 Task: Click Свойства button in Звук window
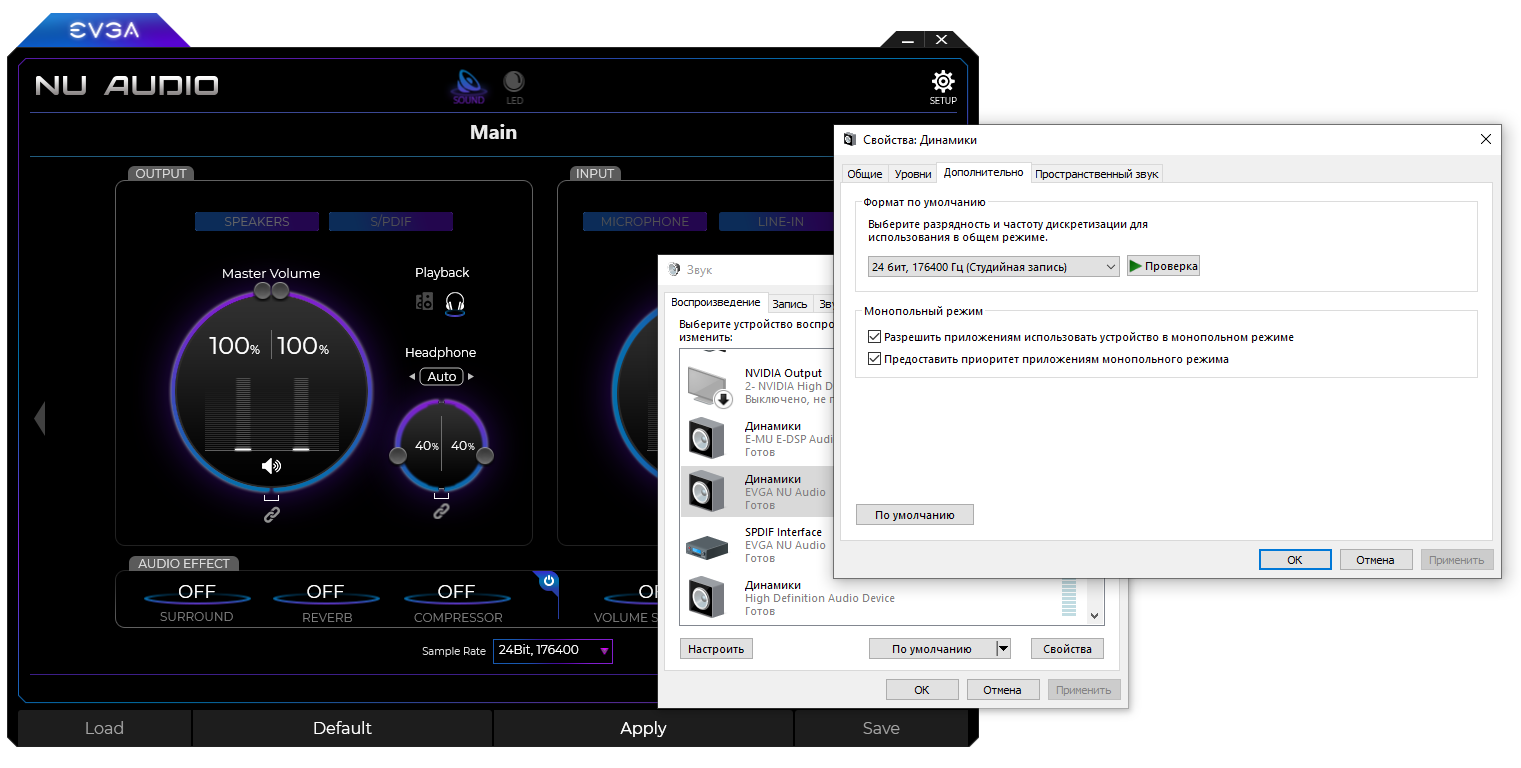pyautogui.click(x=1067, y=649)
